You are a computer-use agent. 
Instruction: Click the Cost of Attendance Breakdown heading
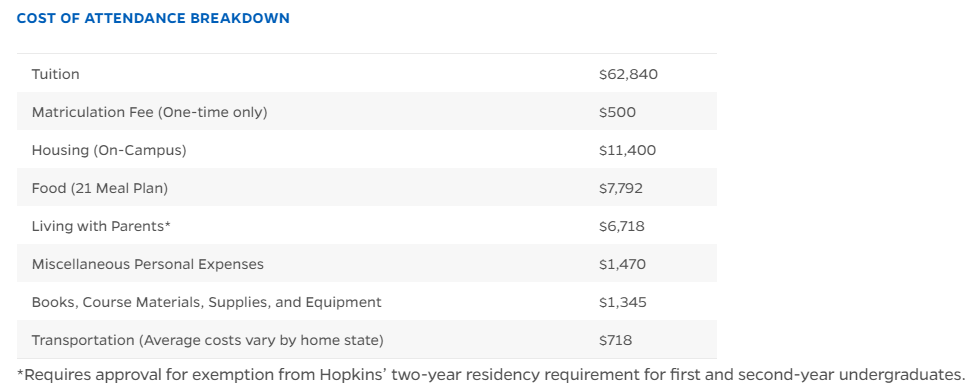coord(153,19)
